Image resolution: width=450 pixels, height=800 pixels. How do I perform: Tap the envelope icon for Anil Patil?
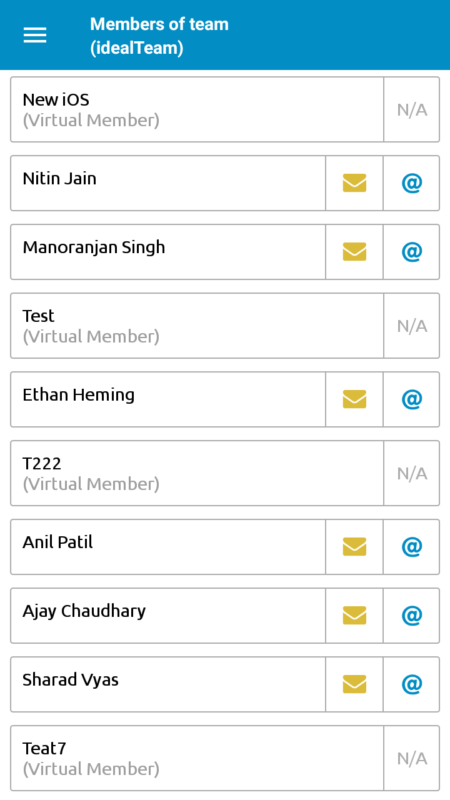(x=354, y=547)
